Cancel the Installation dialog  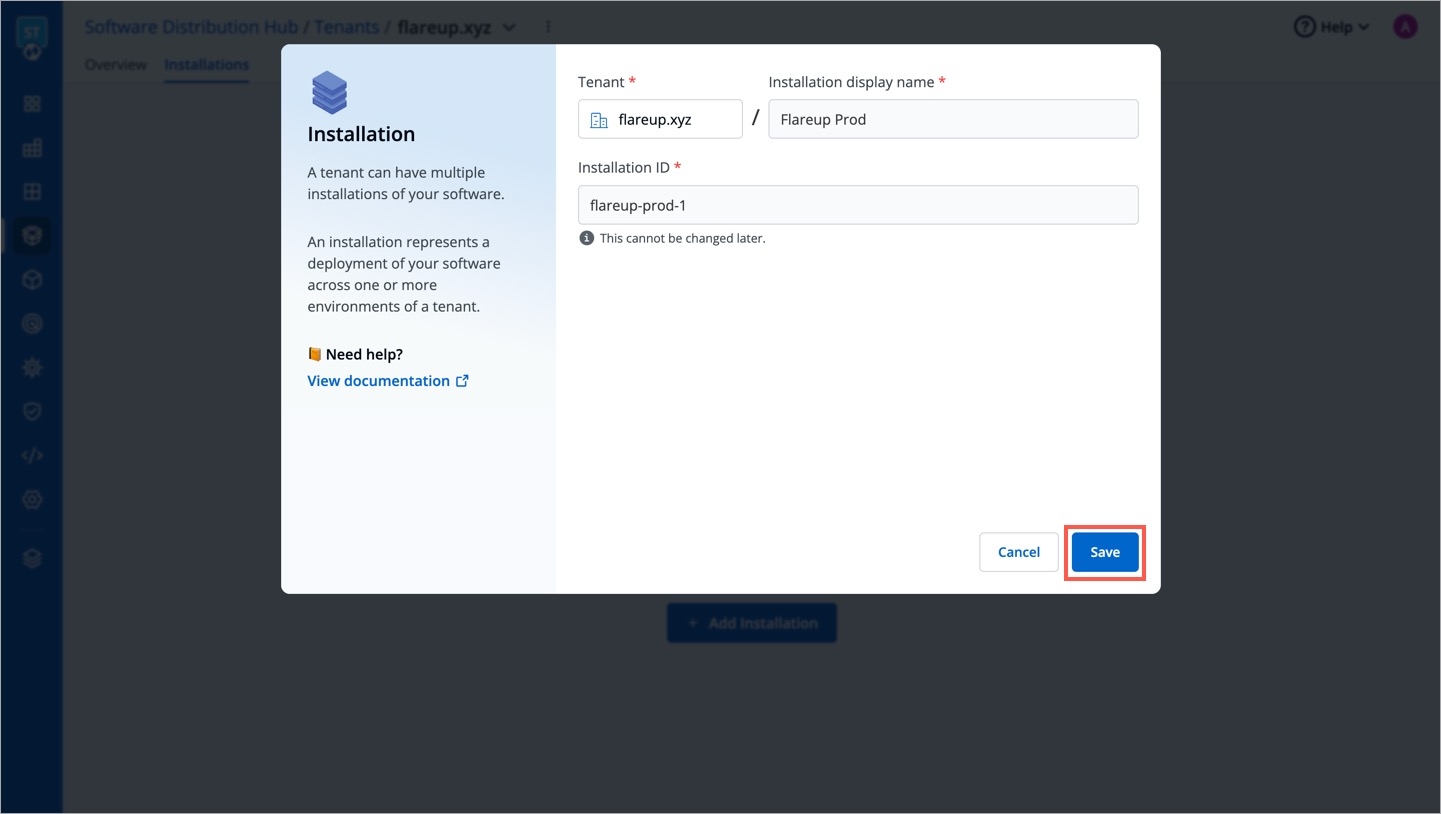pyautogui.click(x=1018, y=552)
